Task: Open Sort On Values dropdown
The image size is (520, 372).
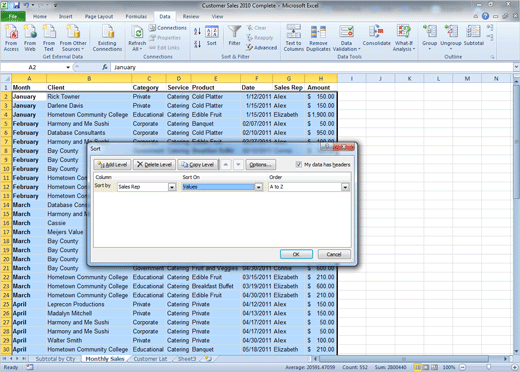Action: [259, 187]
